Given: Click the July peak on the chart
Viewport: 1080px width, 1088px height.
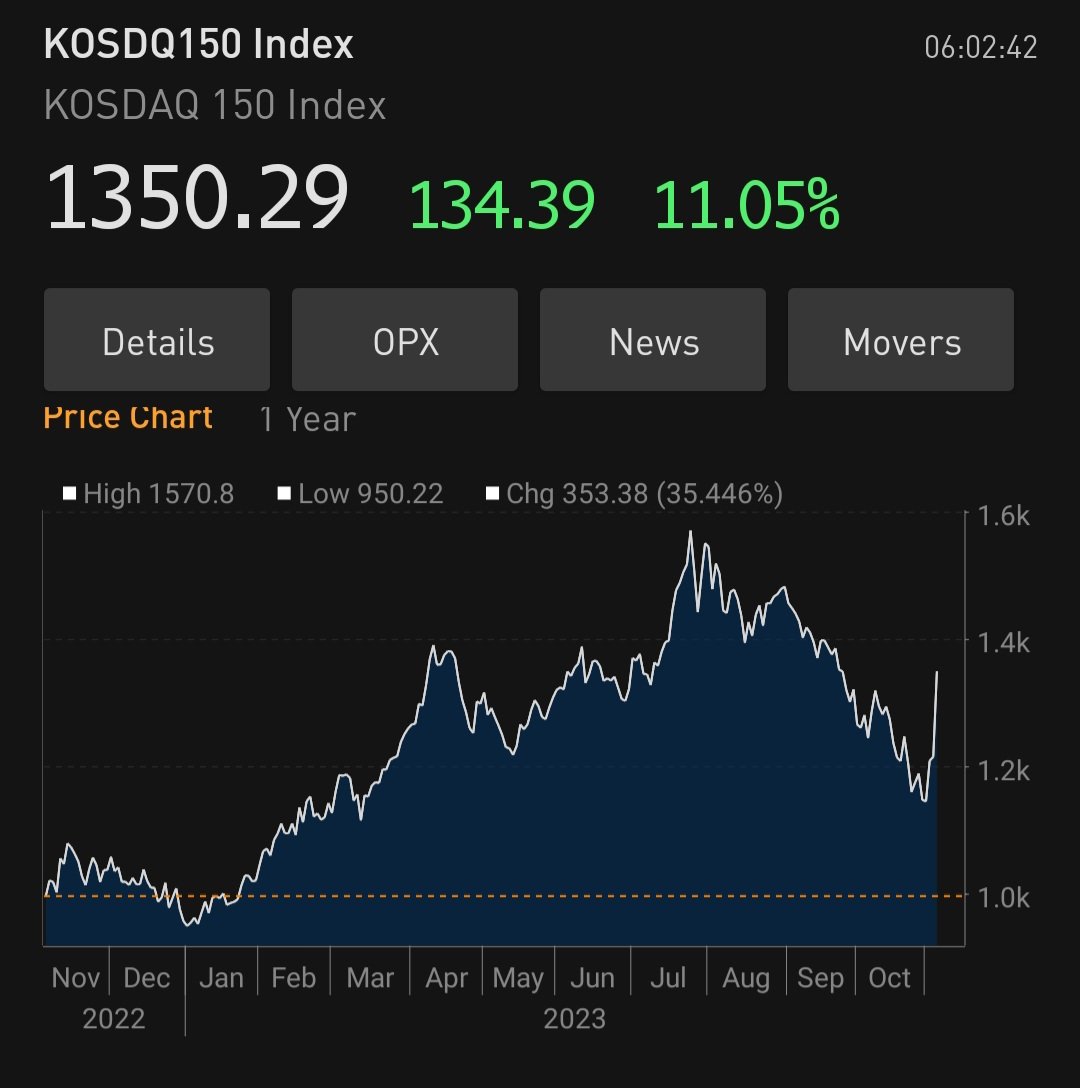Looking at the screenshot, I should [x=690, y=532].
